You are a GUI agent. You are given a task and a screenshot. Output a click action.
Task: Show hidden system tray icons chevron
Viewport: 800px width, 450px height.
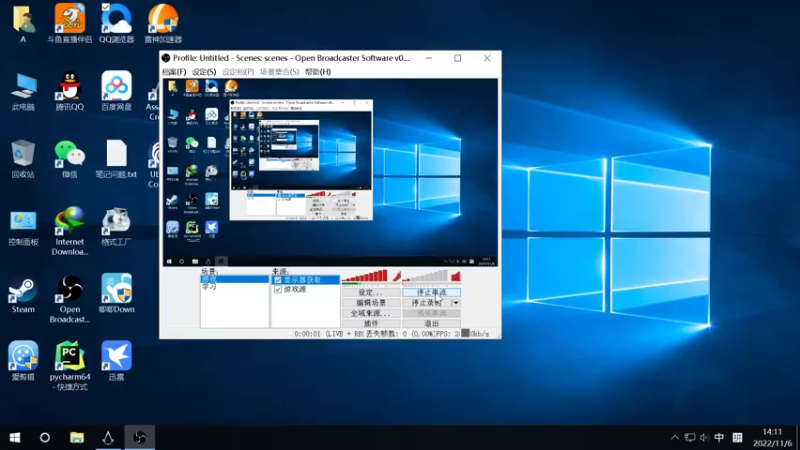pos(674,438)
